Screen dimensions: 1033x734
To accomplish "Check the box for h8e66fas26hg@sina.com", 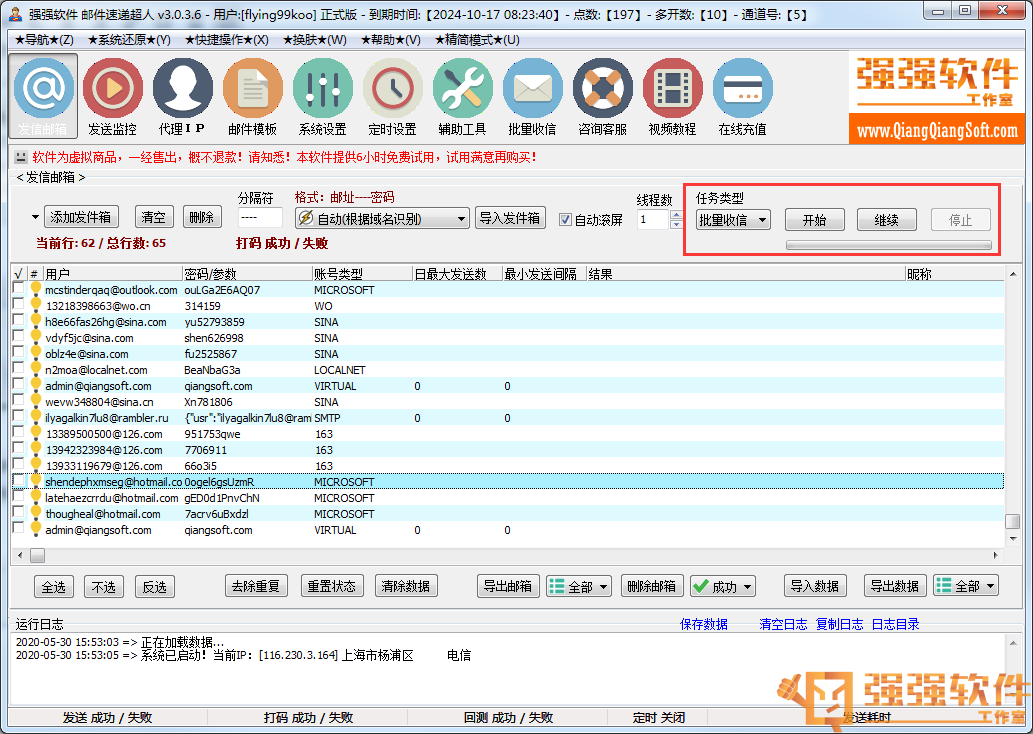I will point(18,321).
